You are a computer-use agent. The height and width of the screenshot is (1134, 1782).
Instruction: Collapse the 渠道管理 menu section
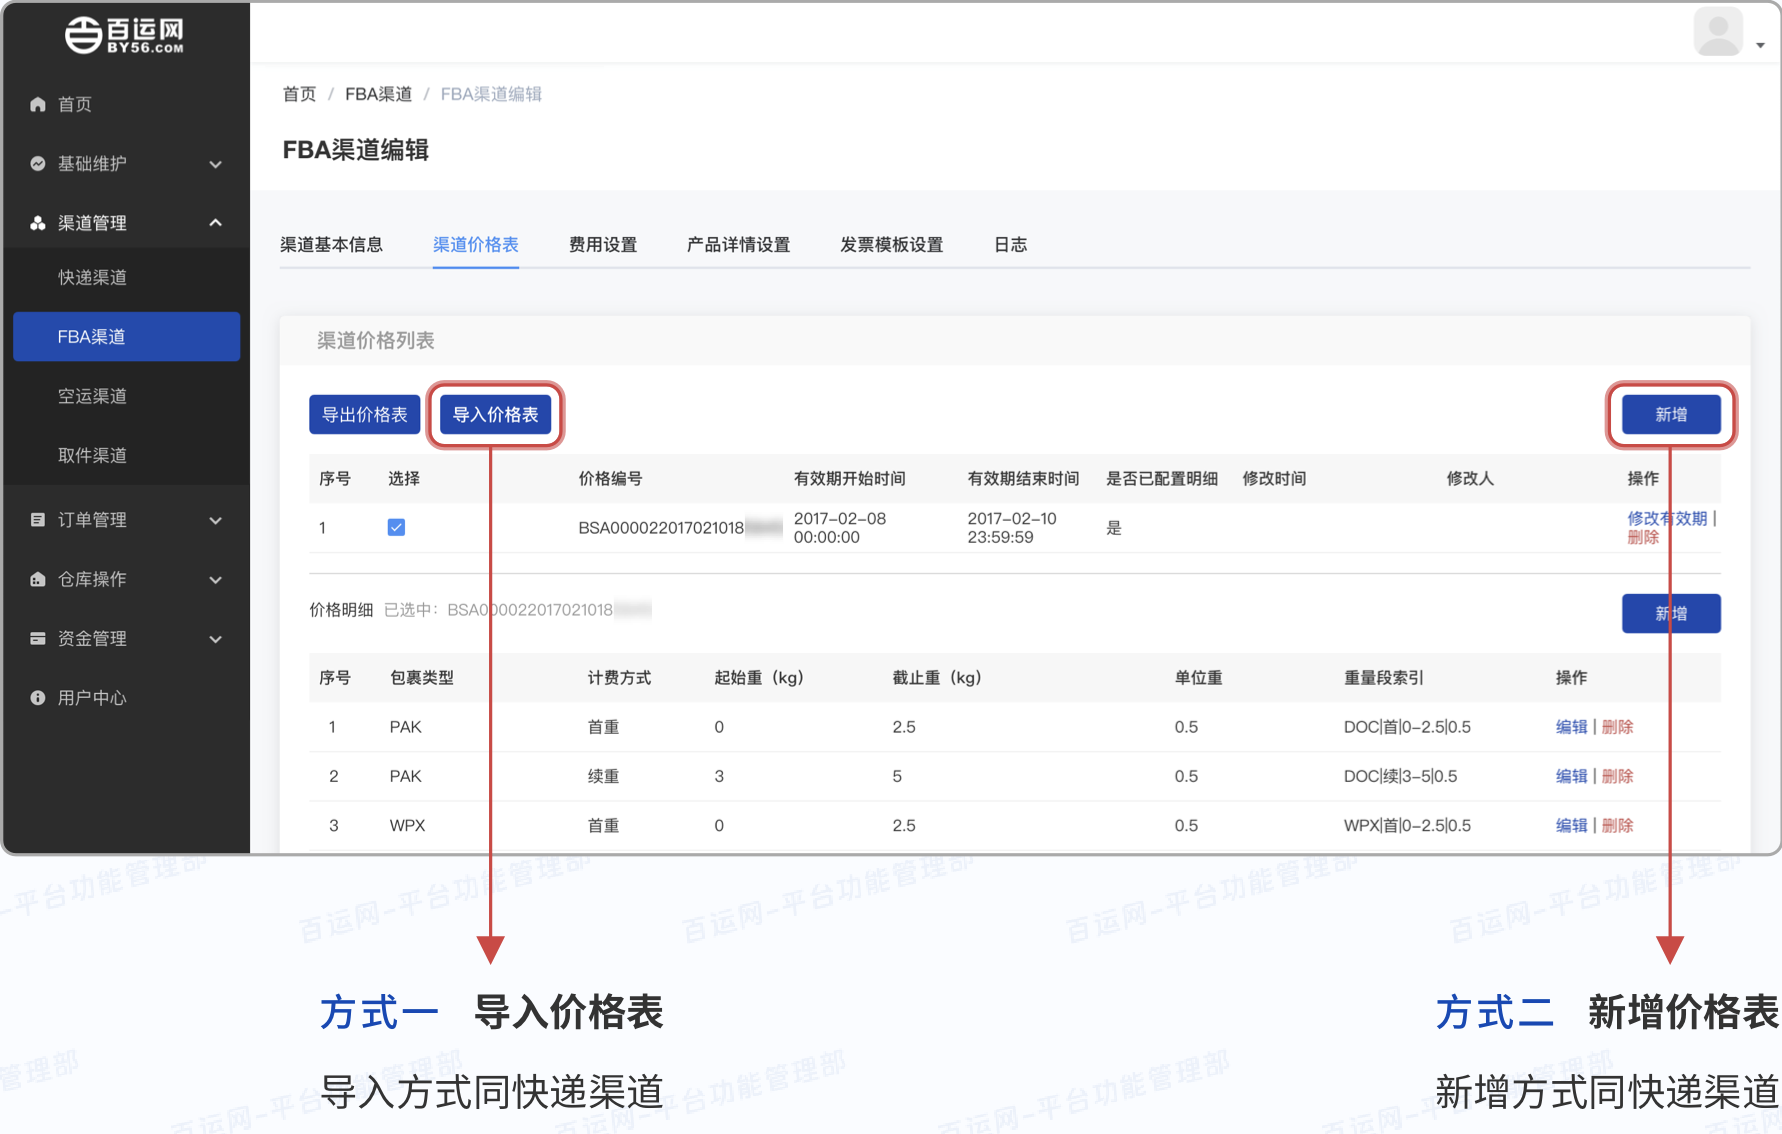coord(216,223)
